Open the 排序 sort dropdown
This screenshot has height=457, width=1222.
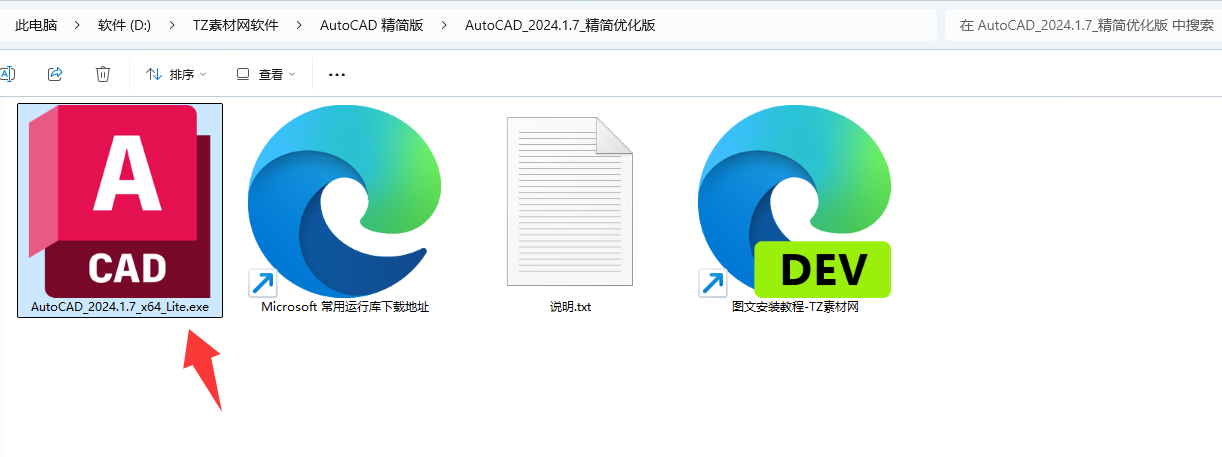coord(176,74)
